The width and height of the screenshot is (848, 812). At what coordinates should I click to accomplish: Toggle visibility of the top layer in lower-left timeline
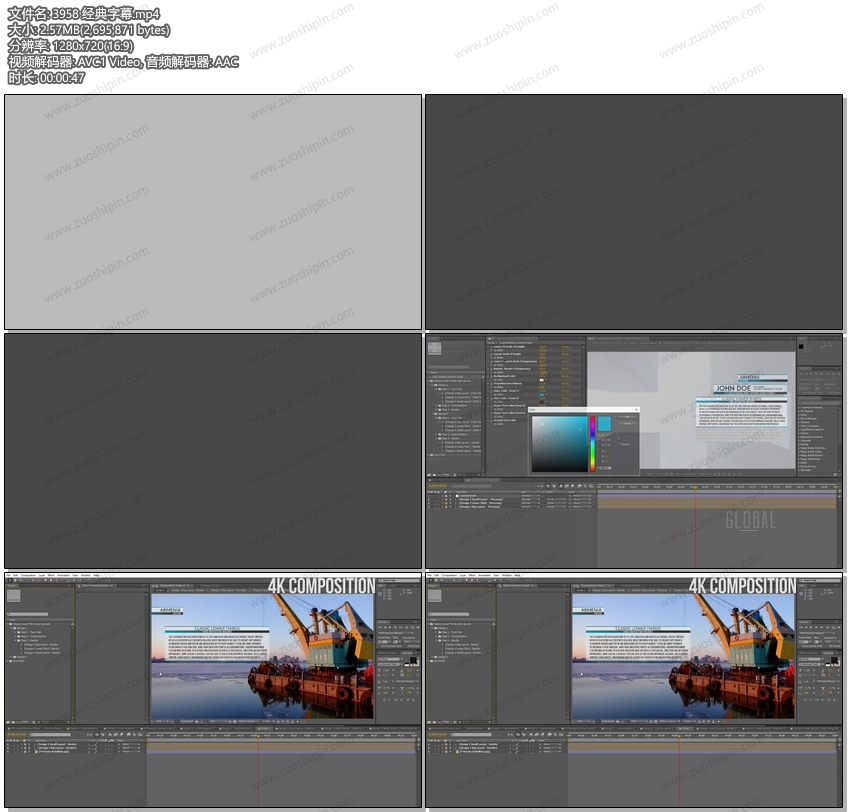coord(9,745)
